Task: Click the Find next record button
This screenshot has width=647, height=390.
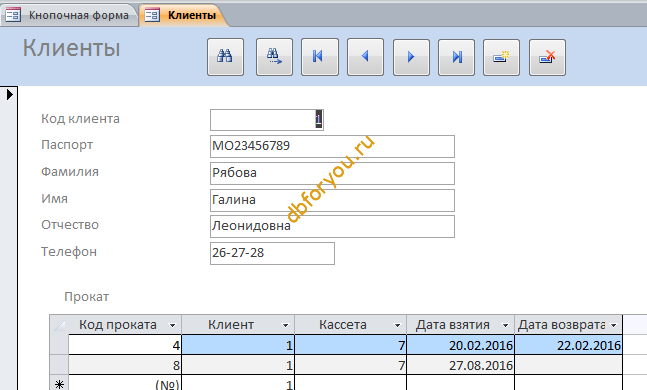Action: [274, 57]
